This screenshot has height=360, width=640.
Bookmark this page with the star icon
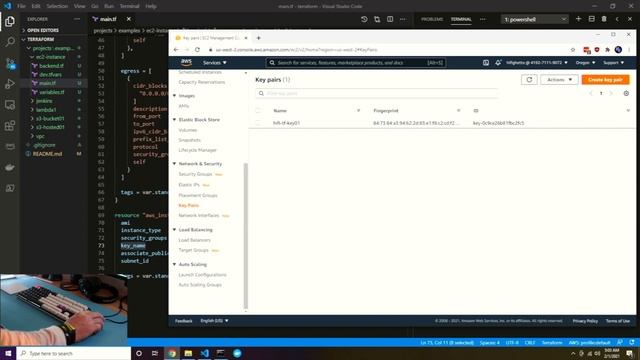click(573, 50)
